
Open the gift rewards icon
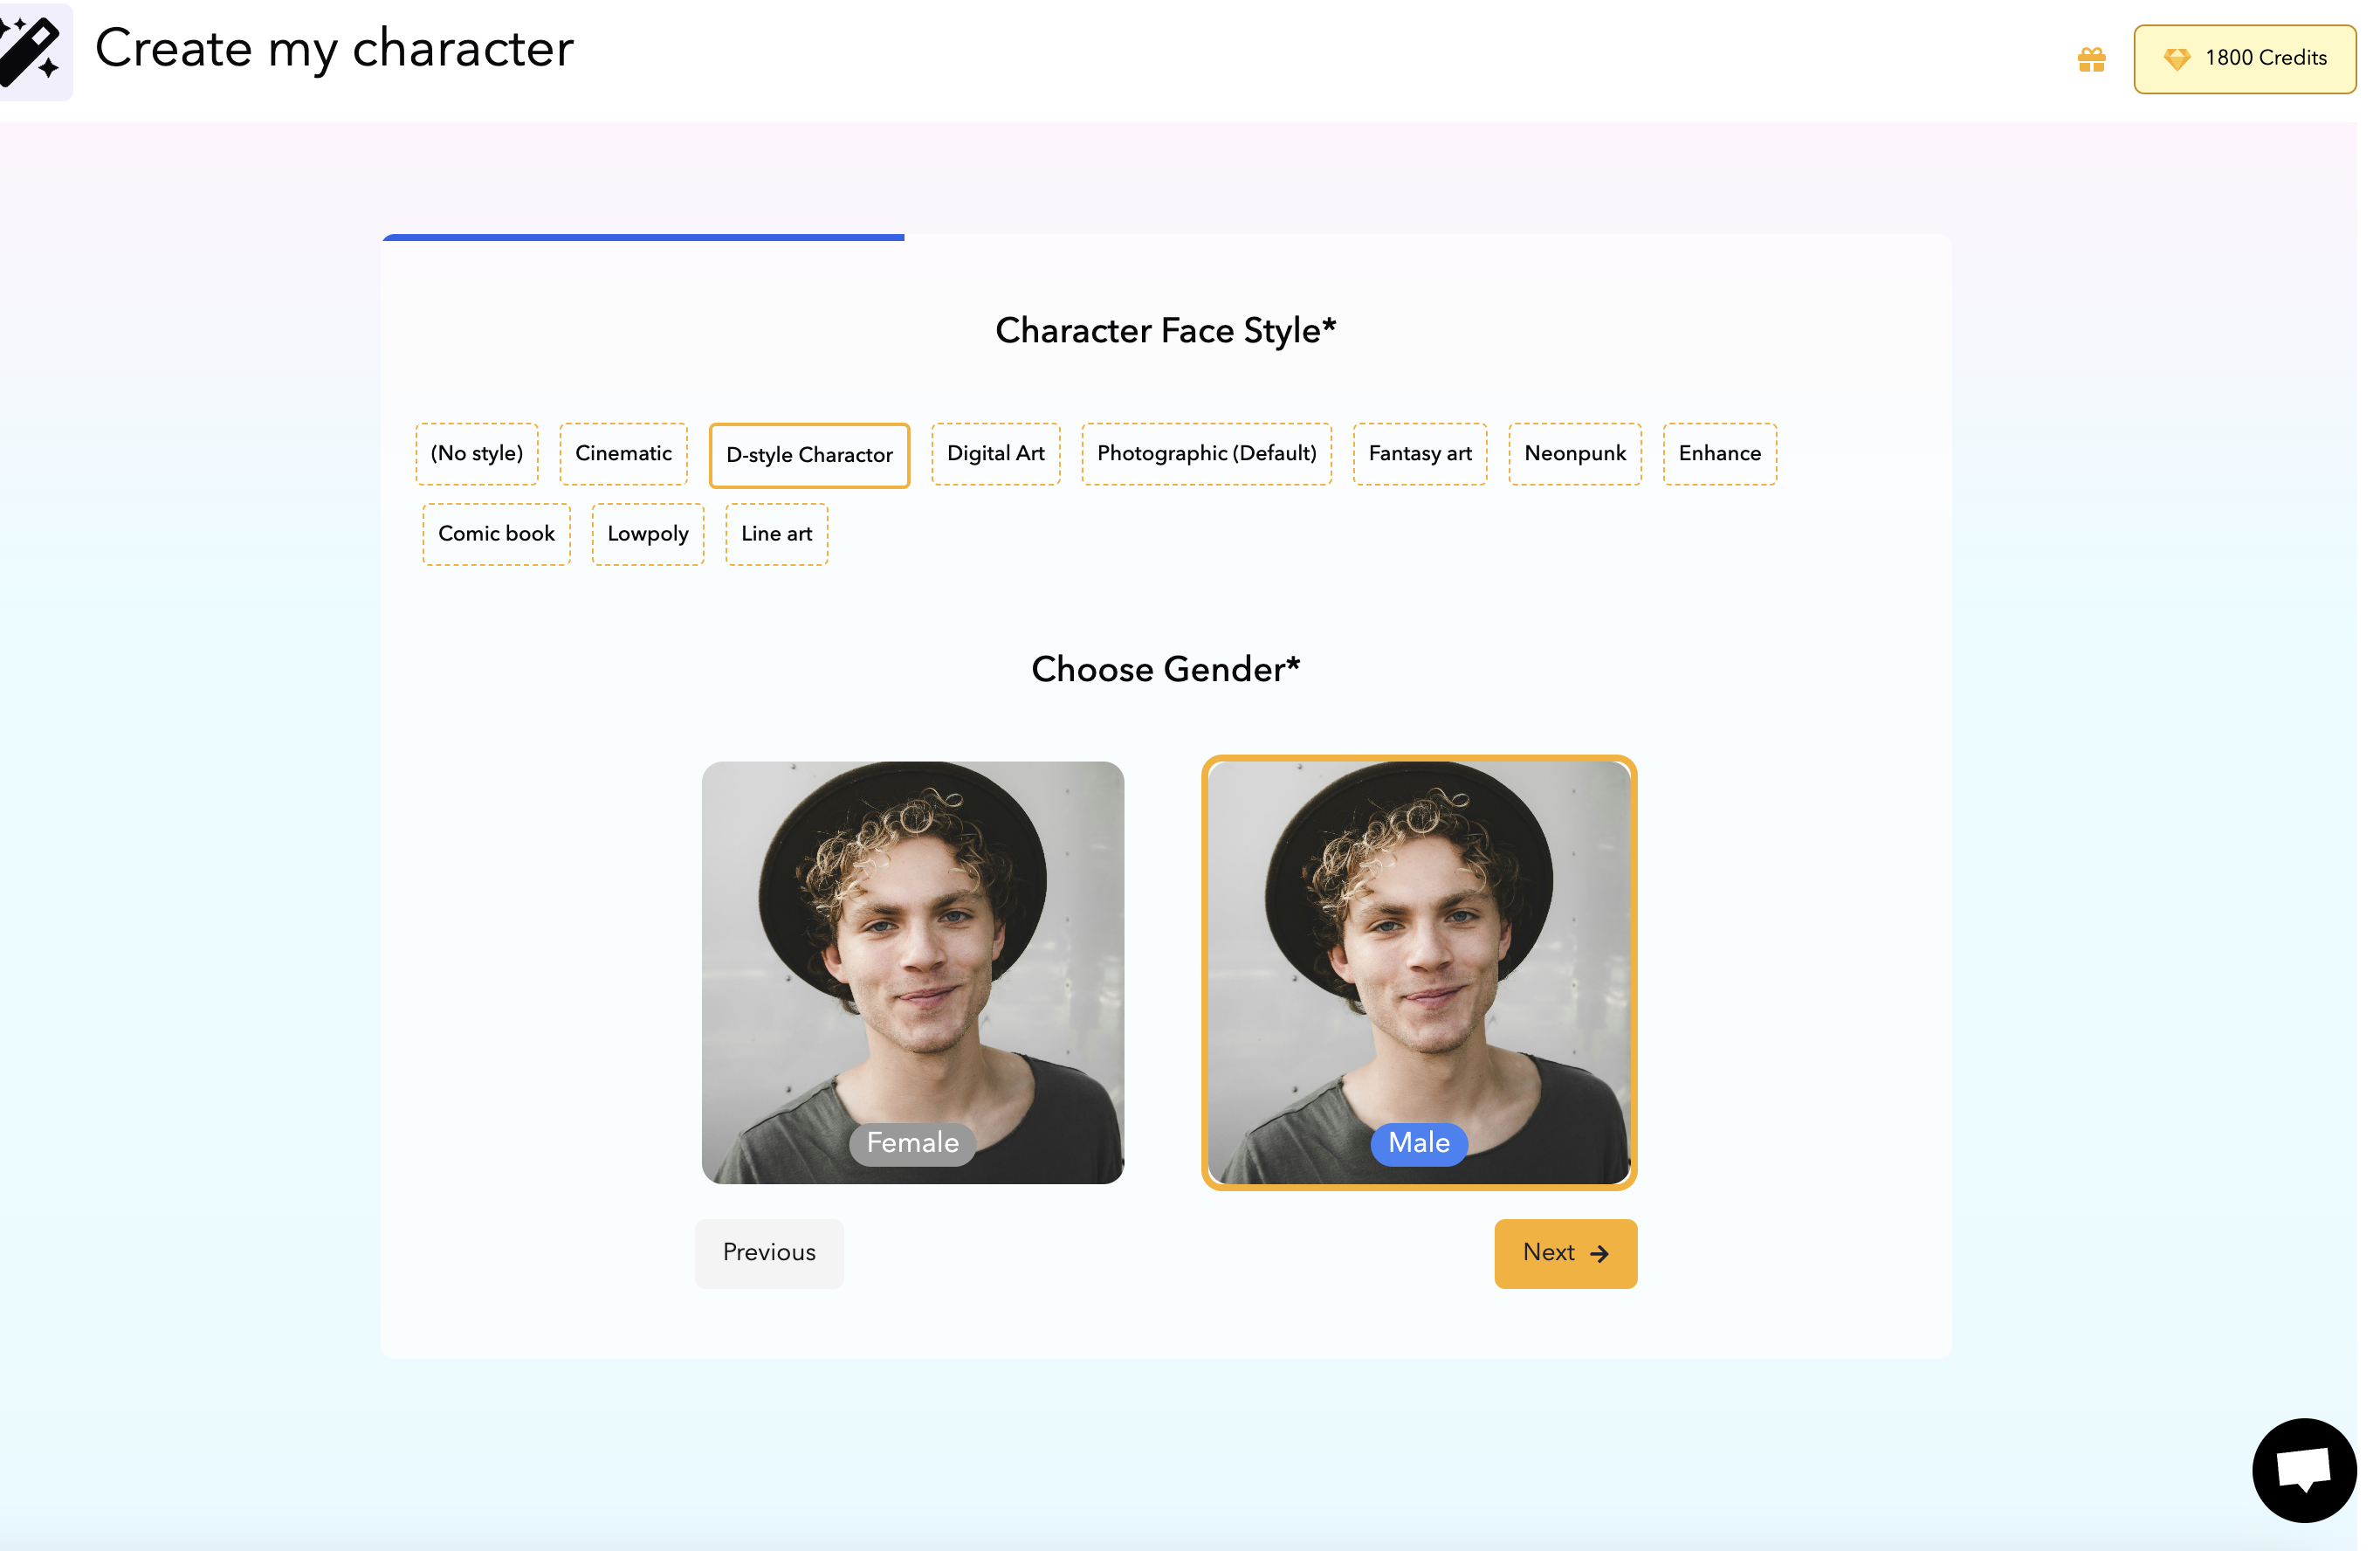pyautogui.click(x=2091, y=60)
